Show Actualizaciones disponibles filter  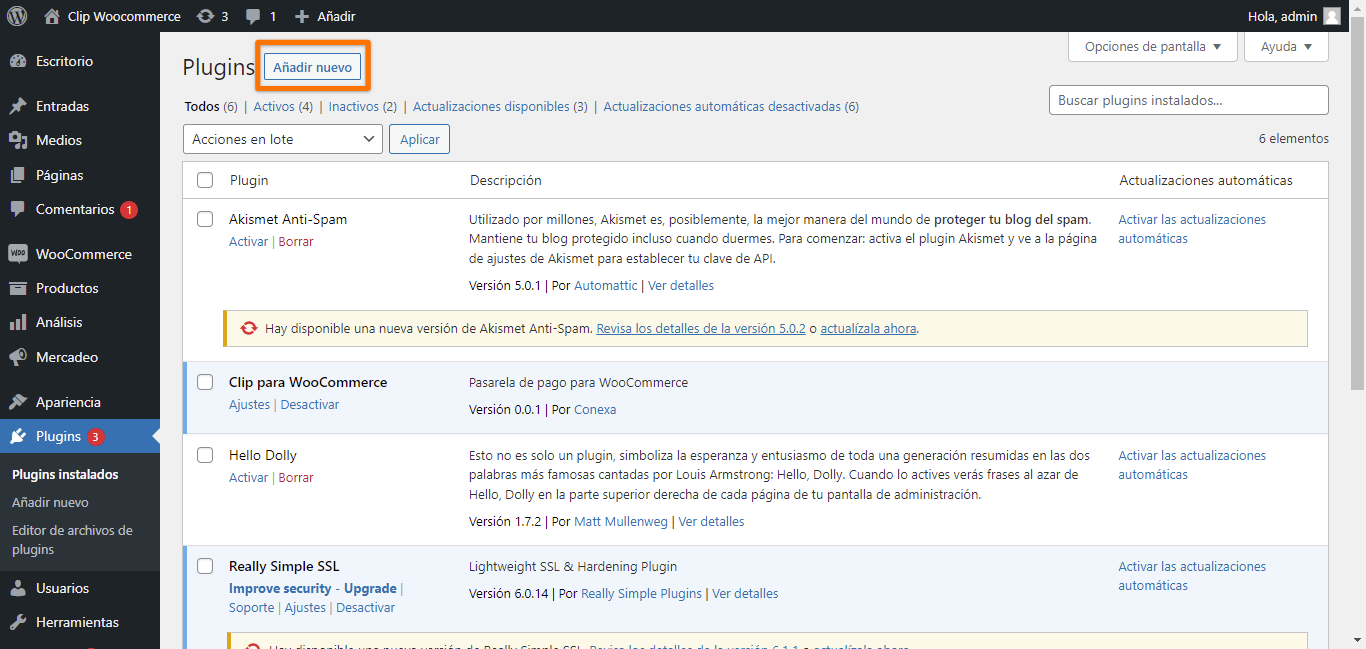(x=491, y=106)
